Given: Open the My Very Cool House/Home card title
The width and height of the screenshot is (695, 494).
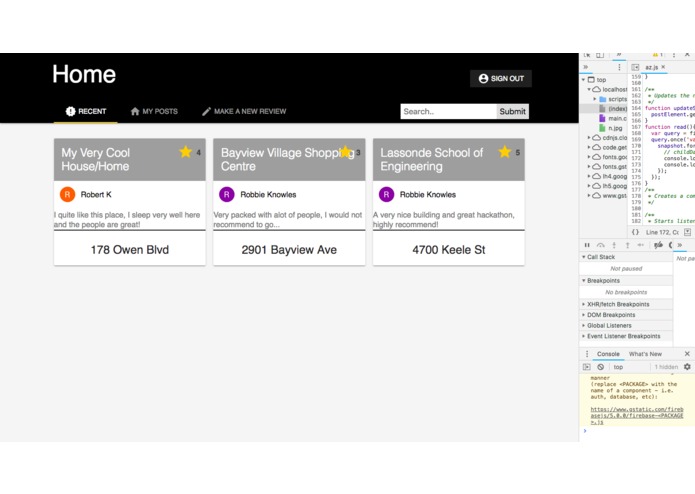Looking at the screenshot, I should pos(95,159).
